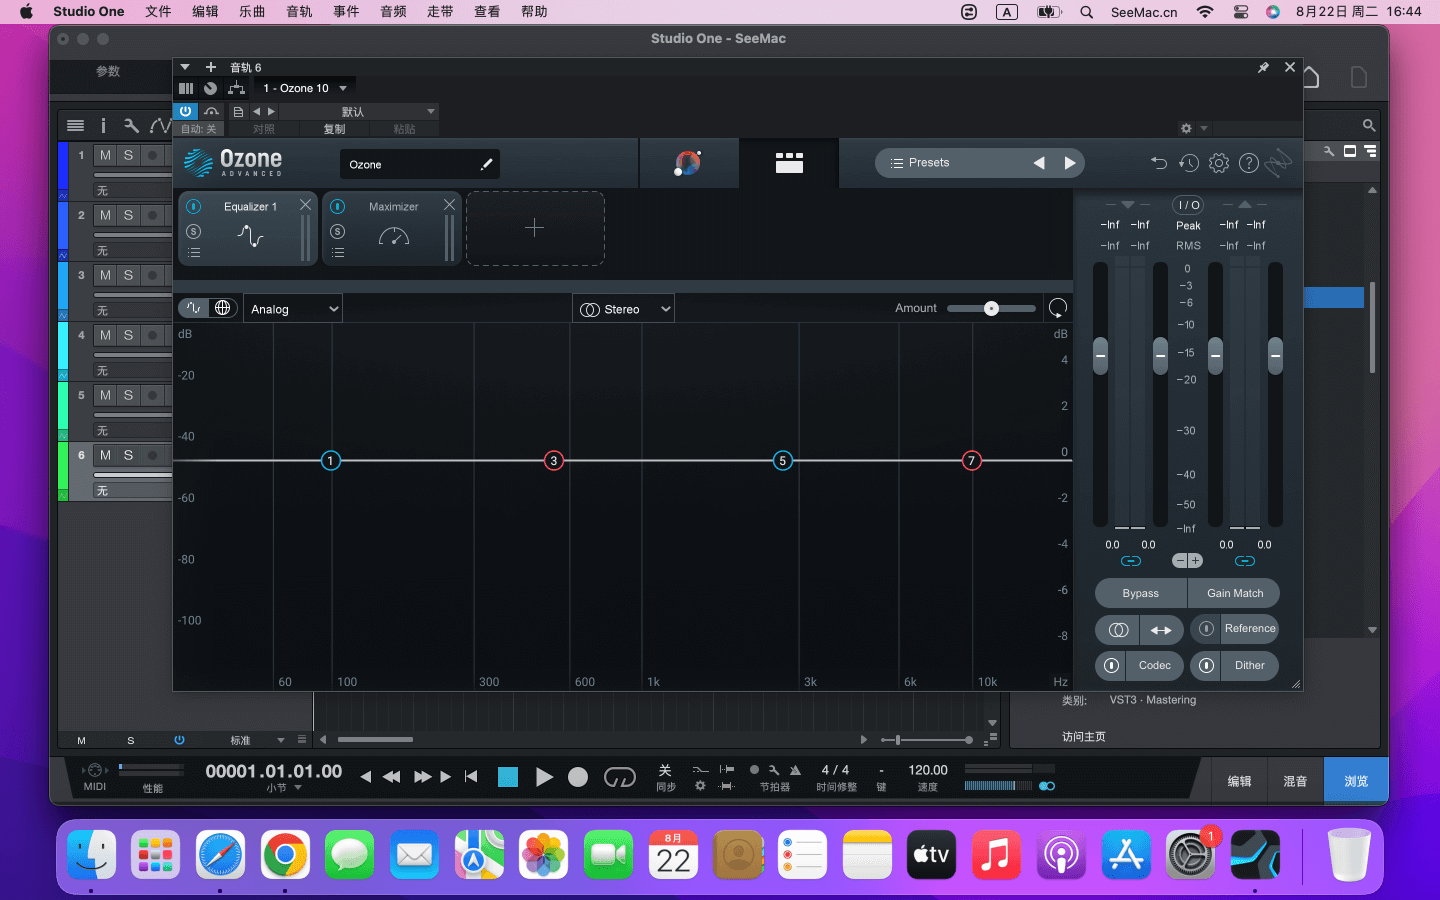Reset the Equalizer with the circular arrow icon
This screenshot has height=900, width=1440.
tap(1057, 308)
